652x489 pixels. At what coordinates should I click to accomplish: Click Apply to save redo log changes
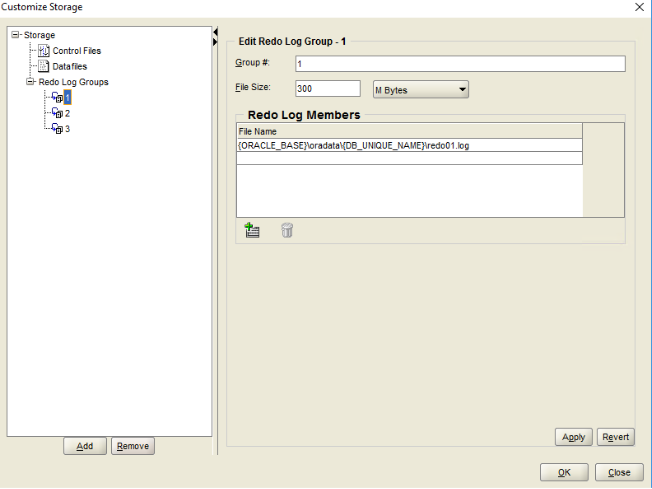(573, 437)
